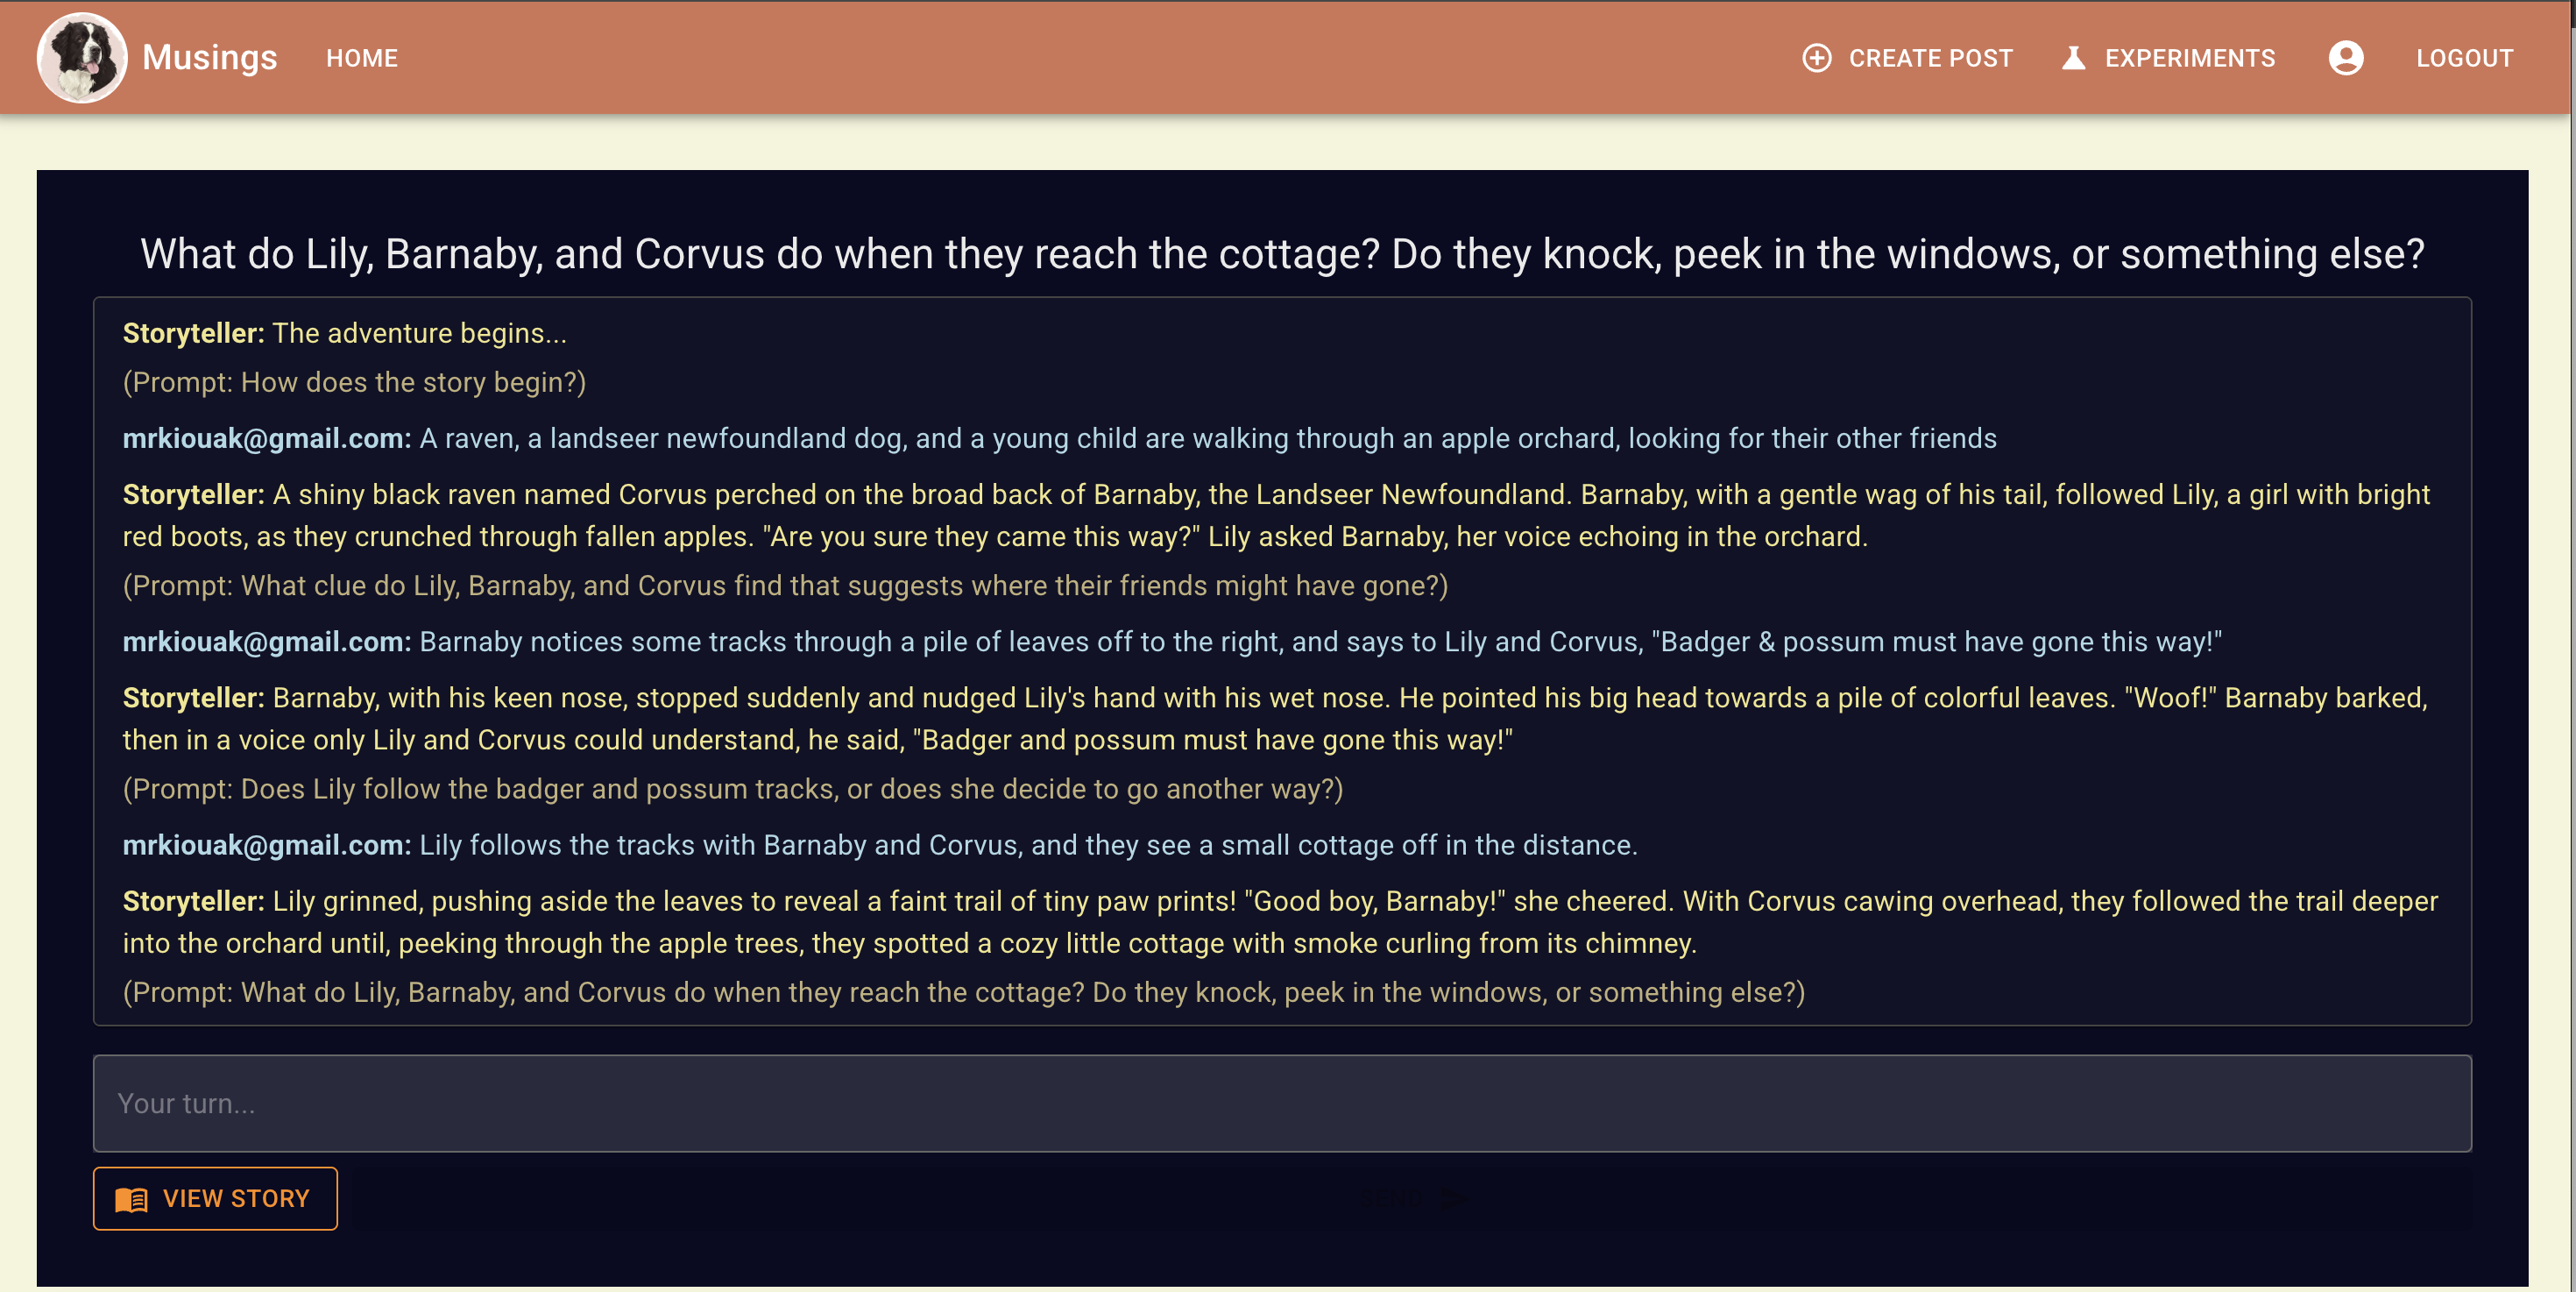This screenshot has width=2576, height=1292.
Task: Select the raven and newfoundland dog message
Action: pyautogui.click(x=1059, y=438)
